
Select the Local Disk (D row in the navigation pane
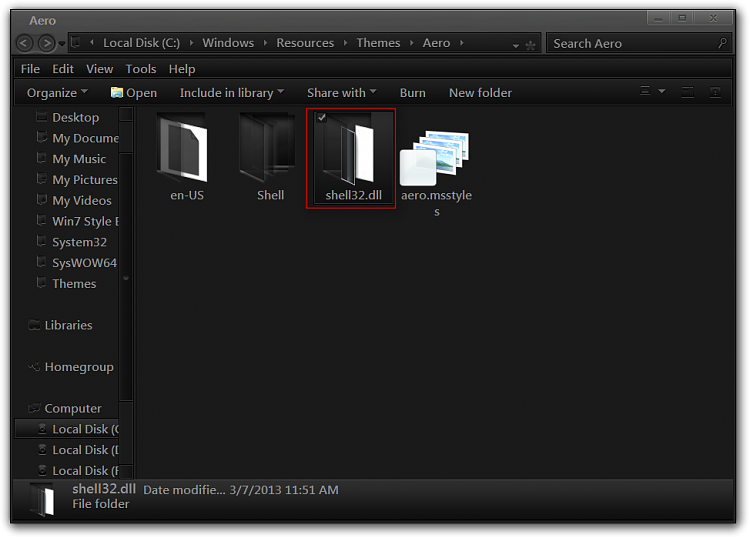67,450
